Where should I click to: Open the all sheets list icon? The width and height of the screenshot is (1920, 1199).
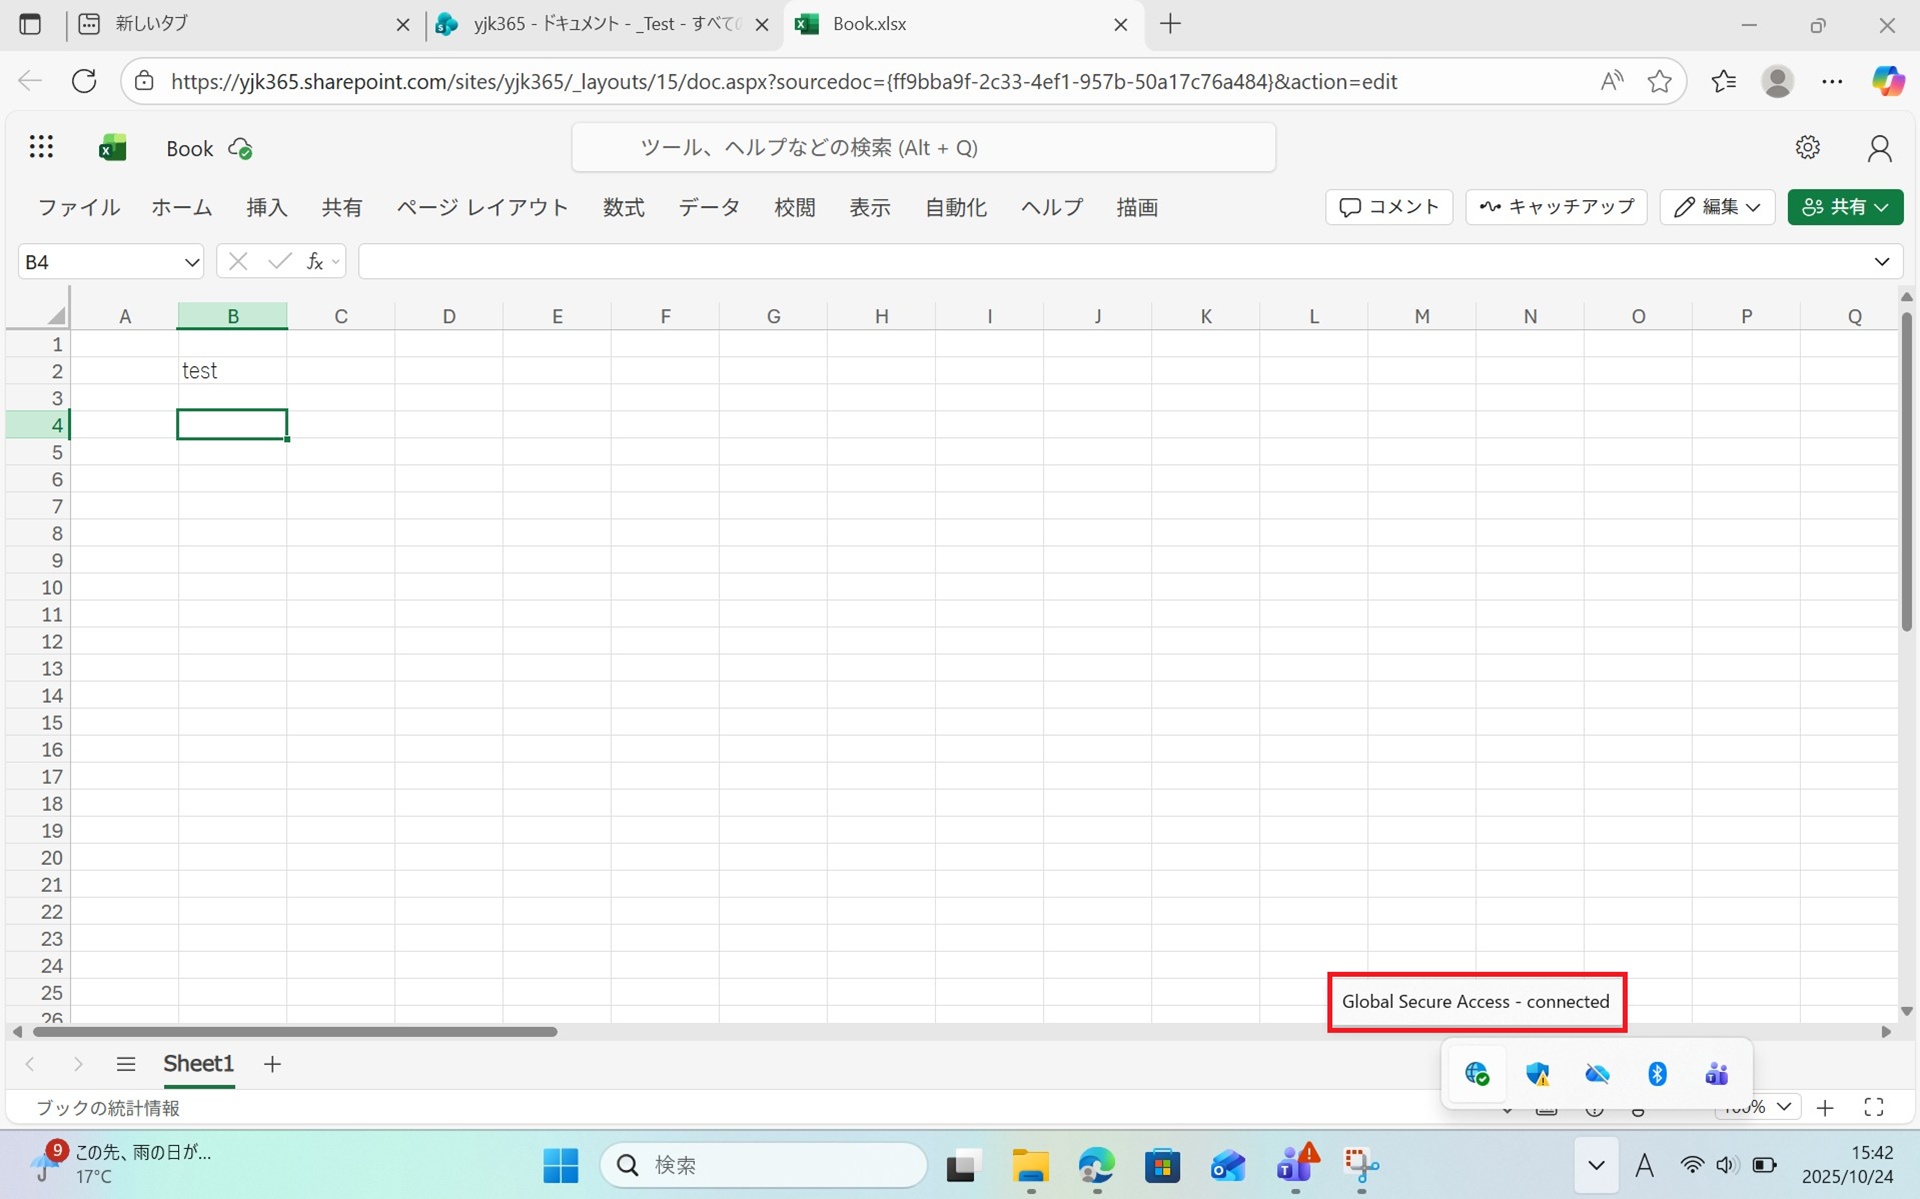coord(125,1064)
